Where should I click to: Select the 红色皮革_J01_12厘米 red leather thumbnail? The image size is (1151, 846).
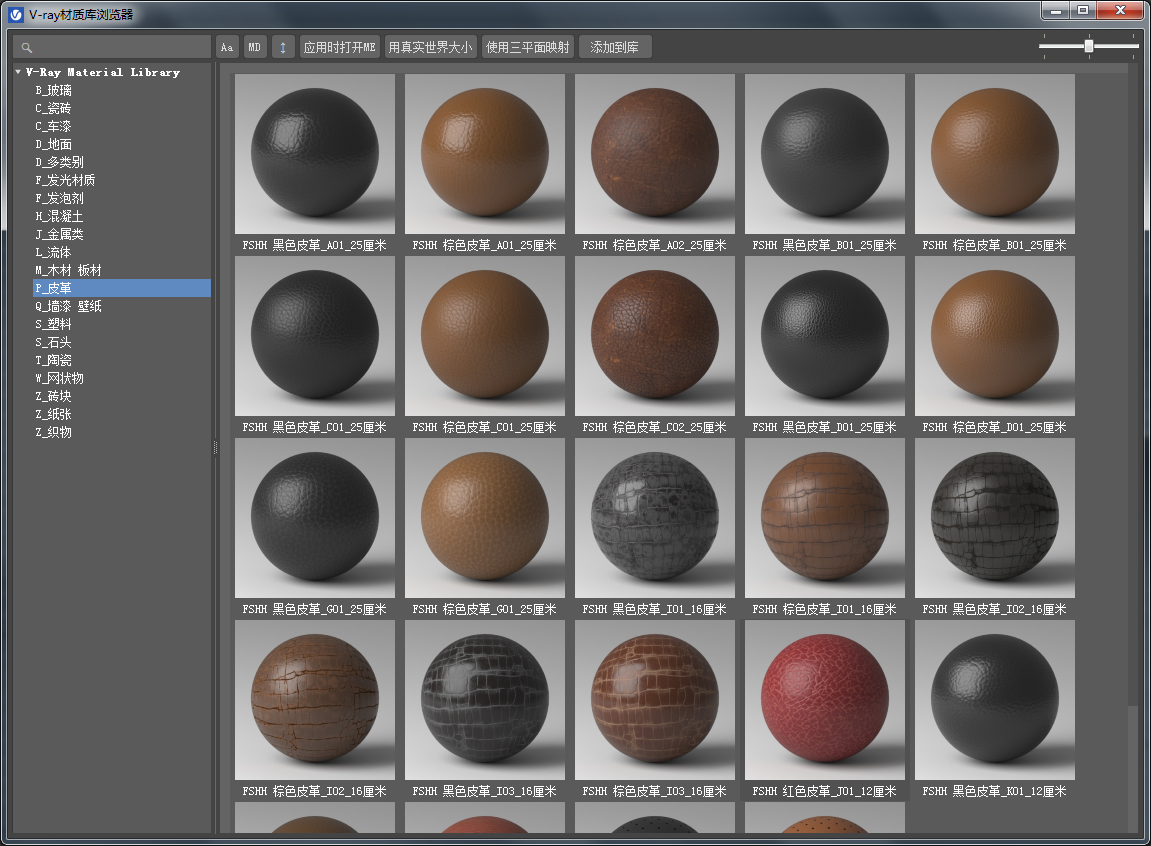pos(825,700)
